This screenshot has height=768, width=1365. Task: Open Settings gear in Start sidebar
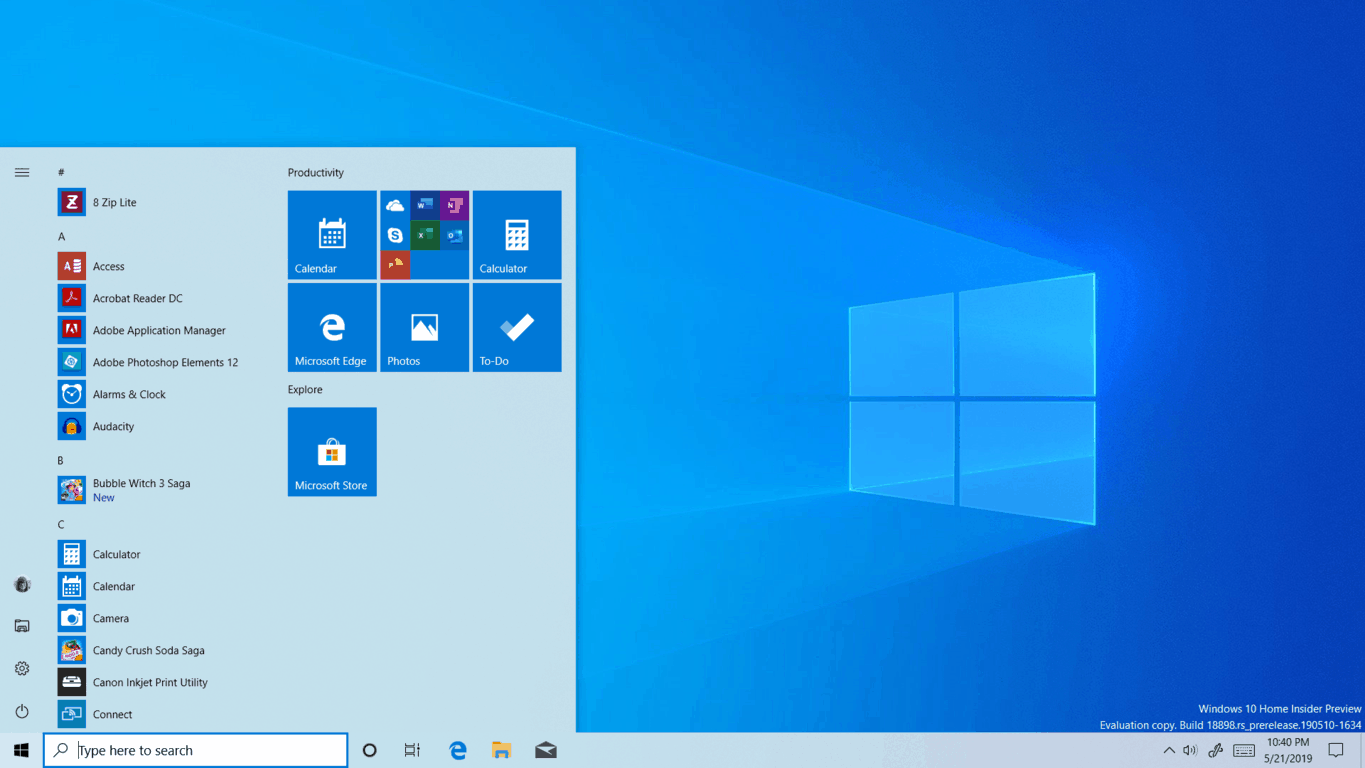click(22, 669)
